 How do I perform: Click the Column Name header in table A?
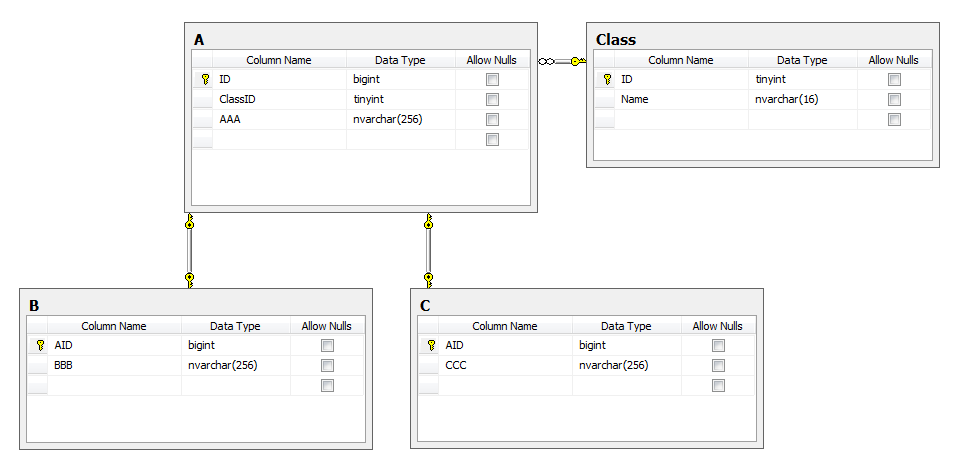[x=279, y=60]
